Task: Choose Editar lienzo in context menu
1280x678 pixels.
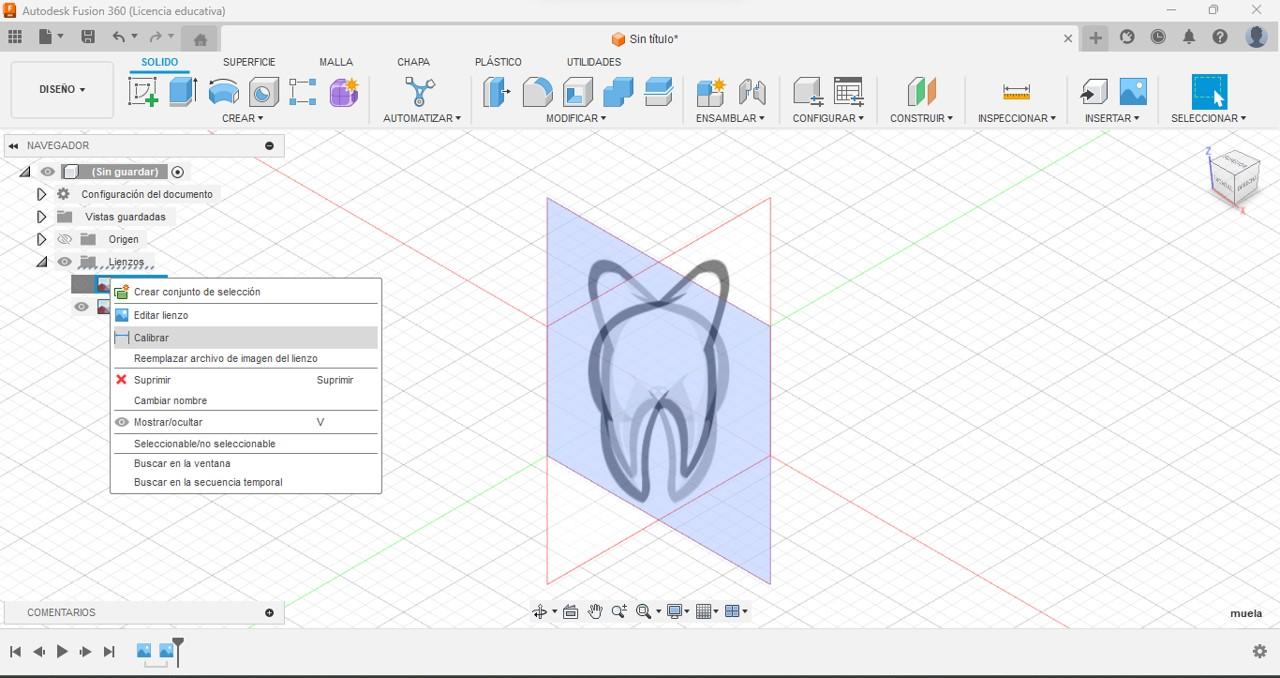Action: (246, 315)
